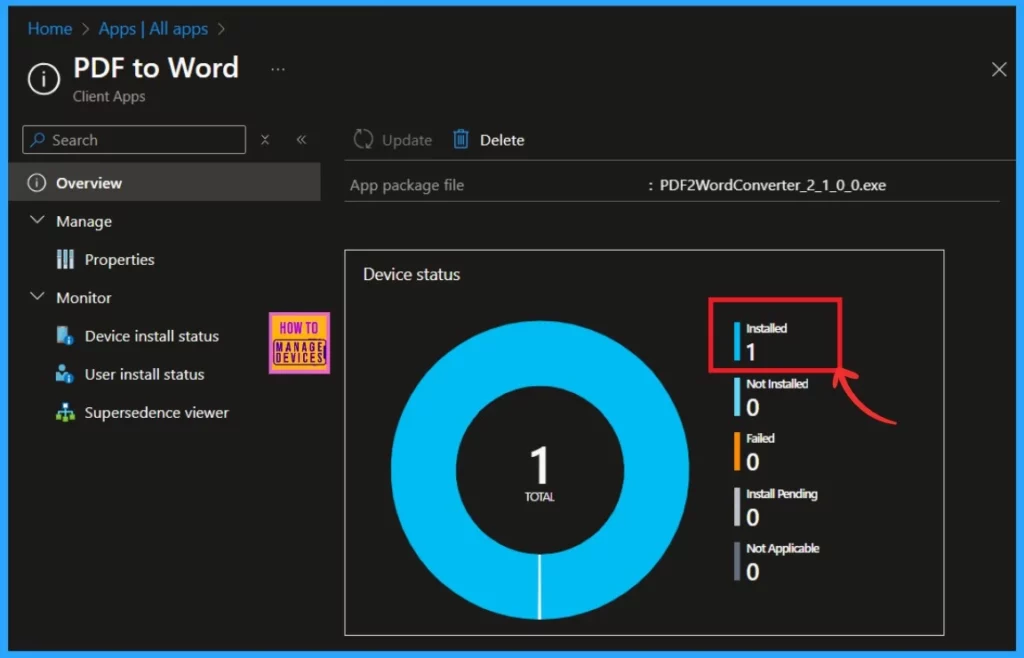Image resolution: width=1024 pixels, height=658 pixels.
Task: Click the Supersedence viewer hierarchy icon
Action: (65, 412)
